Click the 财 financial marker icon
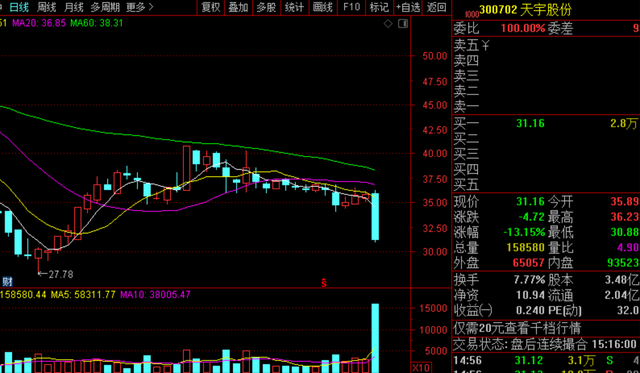 pyautogui.click(x=7, y=281)
